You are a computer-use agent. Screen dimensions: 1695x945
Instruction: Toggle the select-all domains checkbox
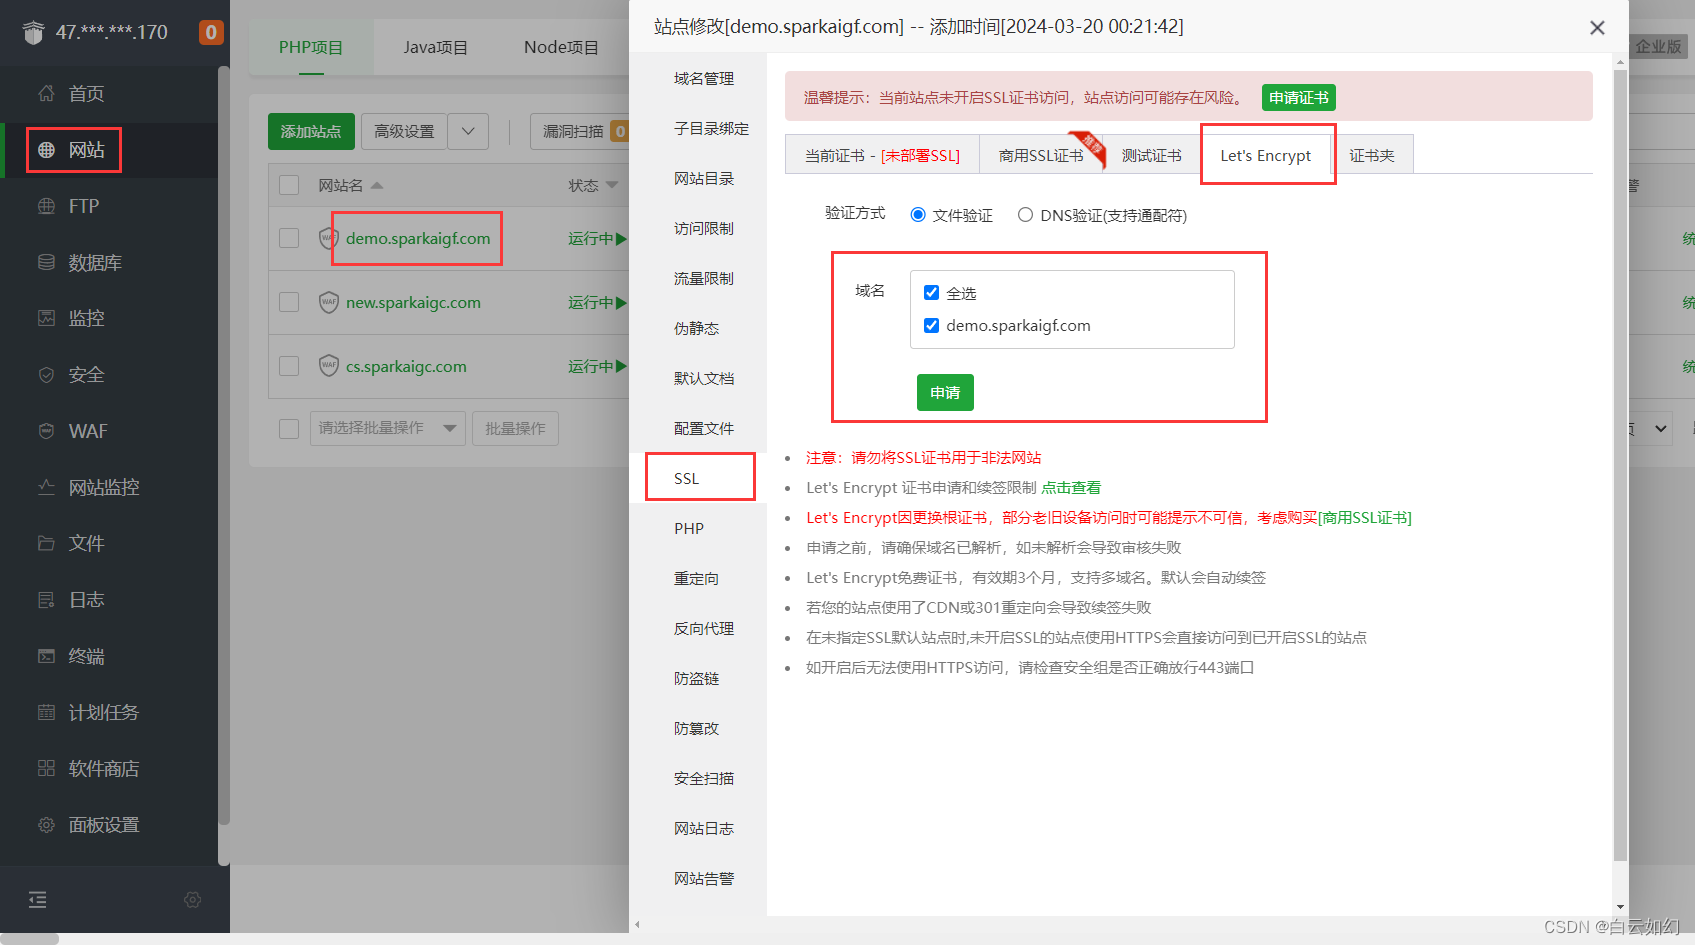(x=931, y=293)
